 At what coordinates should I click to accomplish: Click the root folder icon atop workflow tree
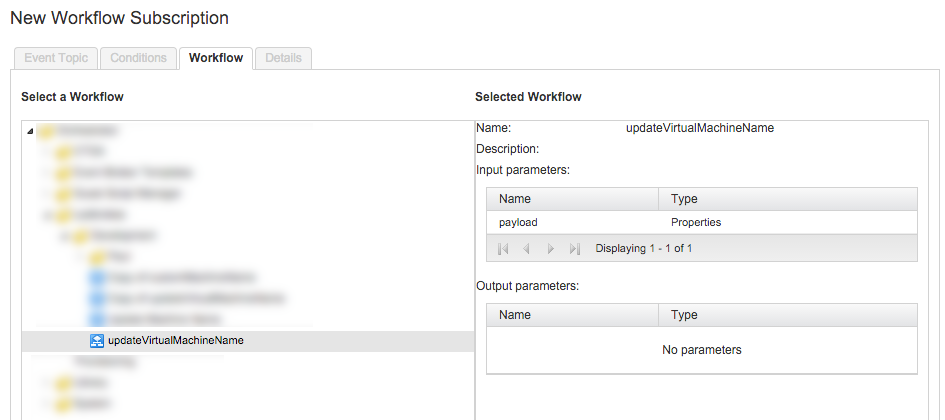[x=47, y=131]
